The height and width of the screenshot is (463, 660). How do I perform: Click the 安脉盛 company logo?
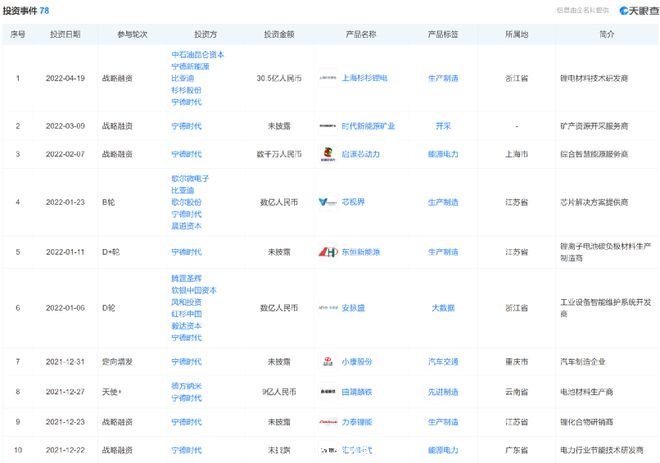click(328, 308)
